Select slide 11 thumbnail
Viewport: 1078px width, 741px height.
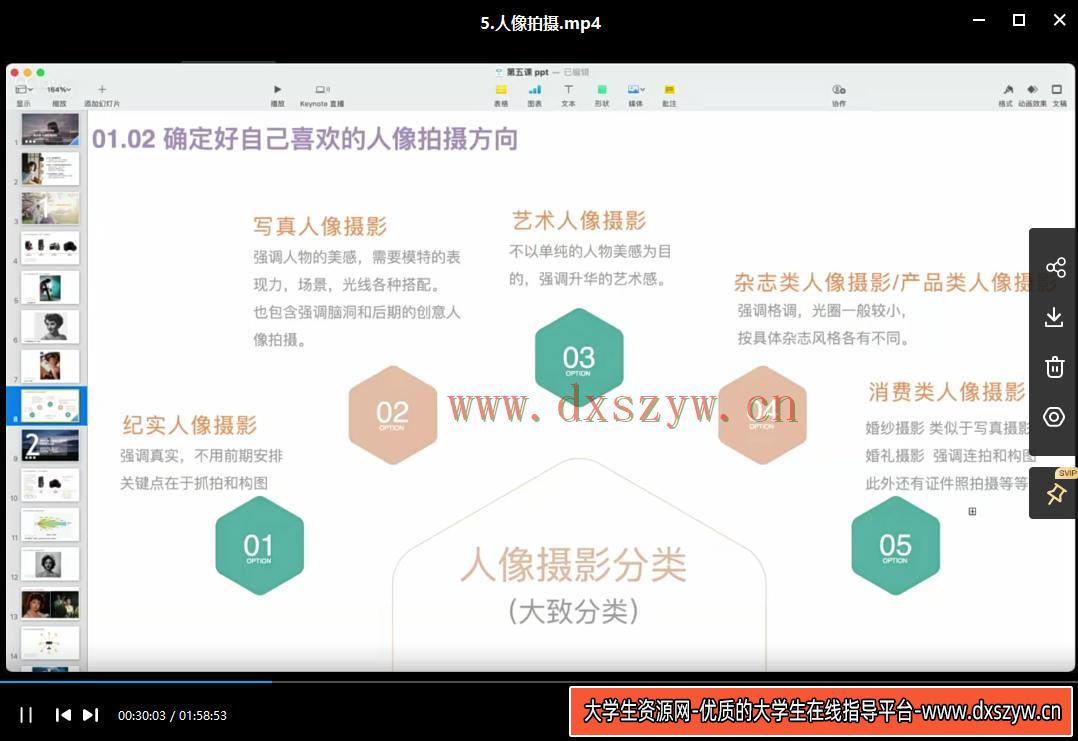tap(50, 524)
